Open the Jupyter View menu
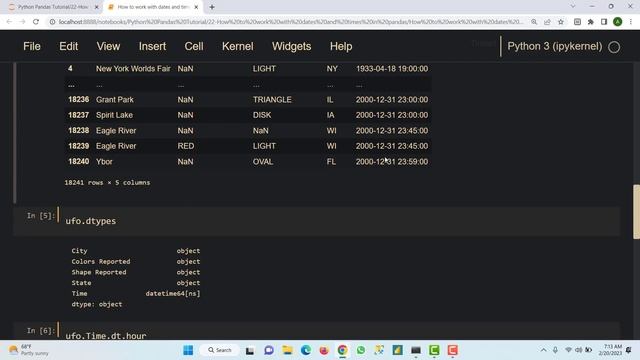The height and width of the screenshot is (360, 640). [108, 46]
